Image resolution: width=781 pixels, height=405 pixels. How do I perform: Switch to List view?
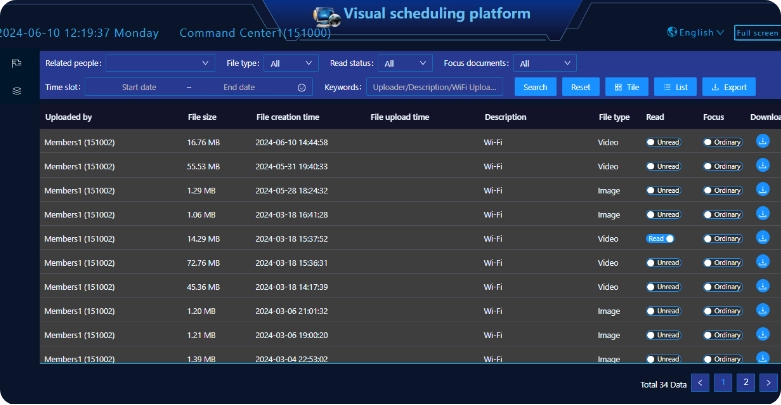coord(675,87)
